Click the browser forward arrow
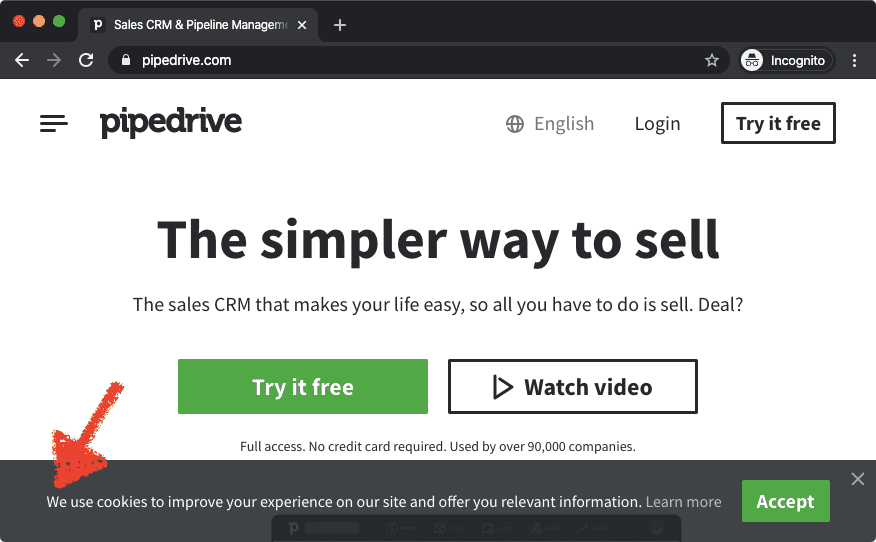Screen dimensions: 876x542 [54, 60]
